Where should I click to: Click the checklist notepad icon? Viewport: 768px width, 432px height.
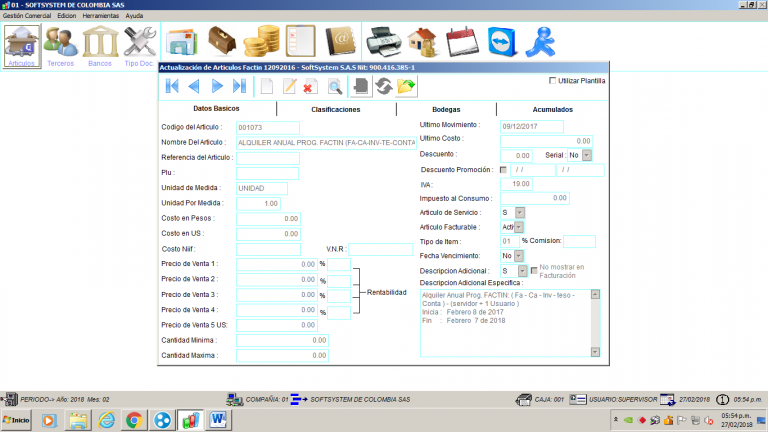[x=300, y=41]
